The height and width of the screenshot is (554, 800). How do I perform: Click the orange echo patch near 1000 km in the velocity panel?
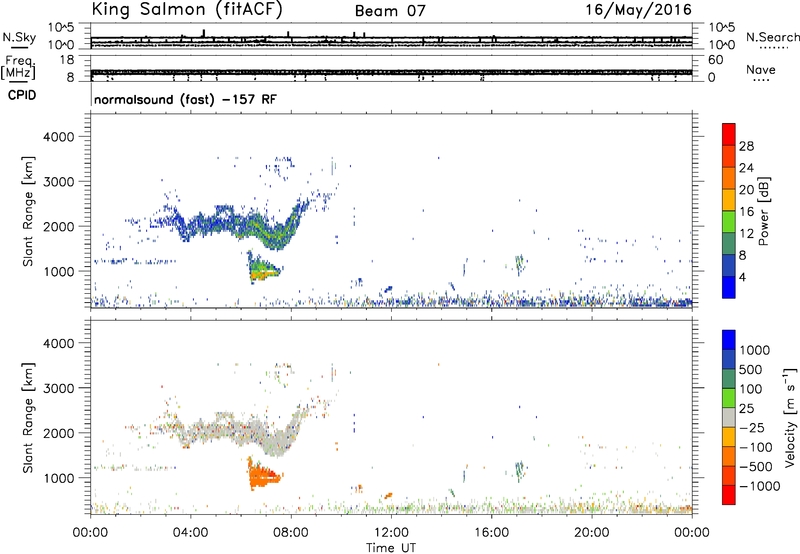(263, 475)
